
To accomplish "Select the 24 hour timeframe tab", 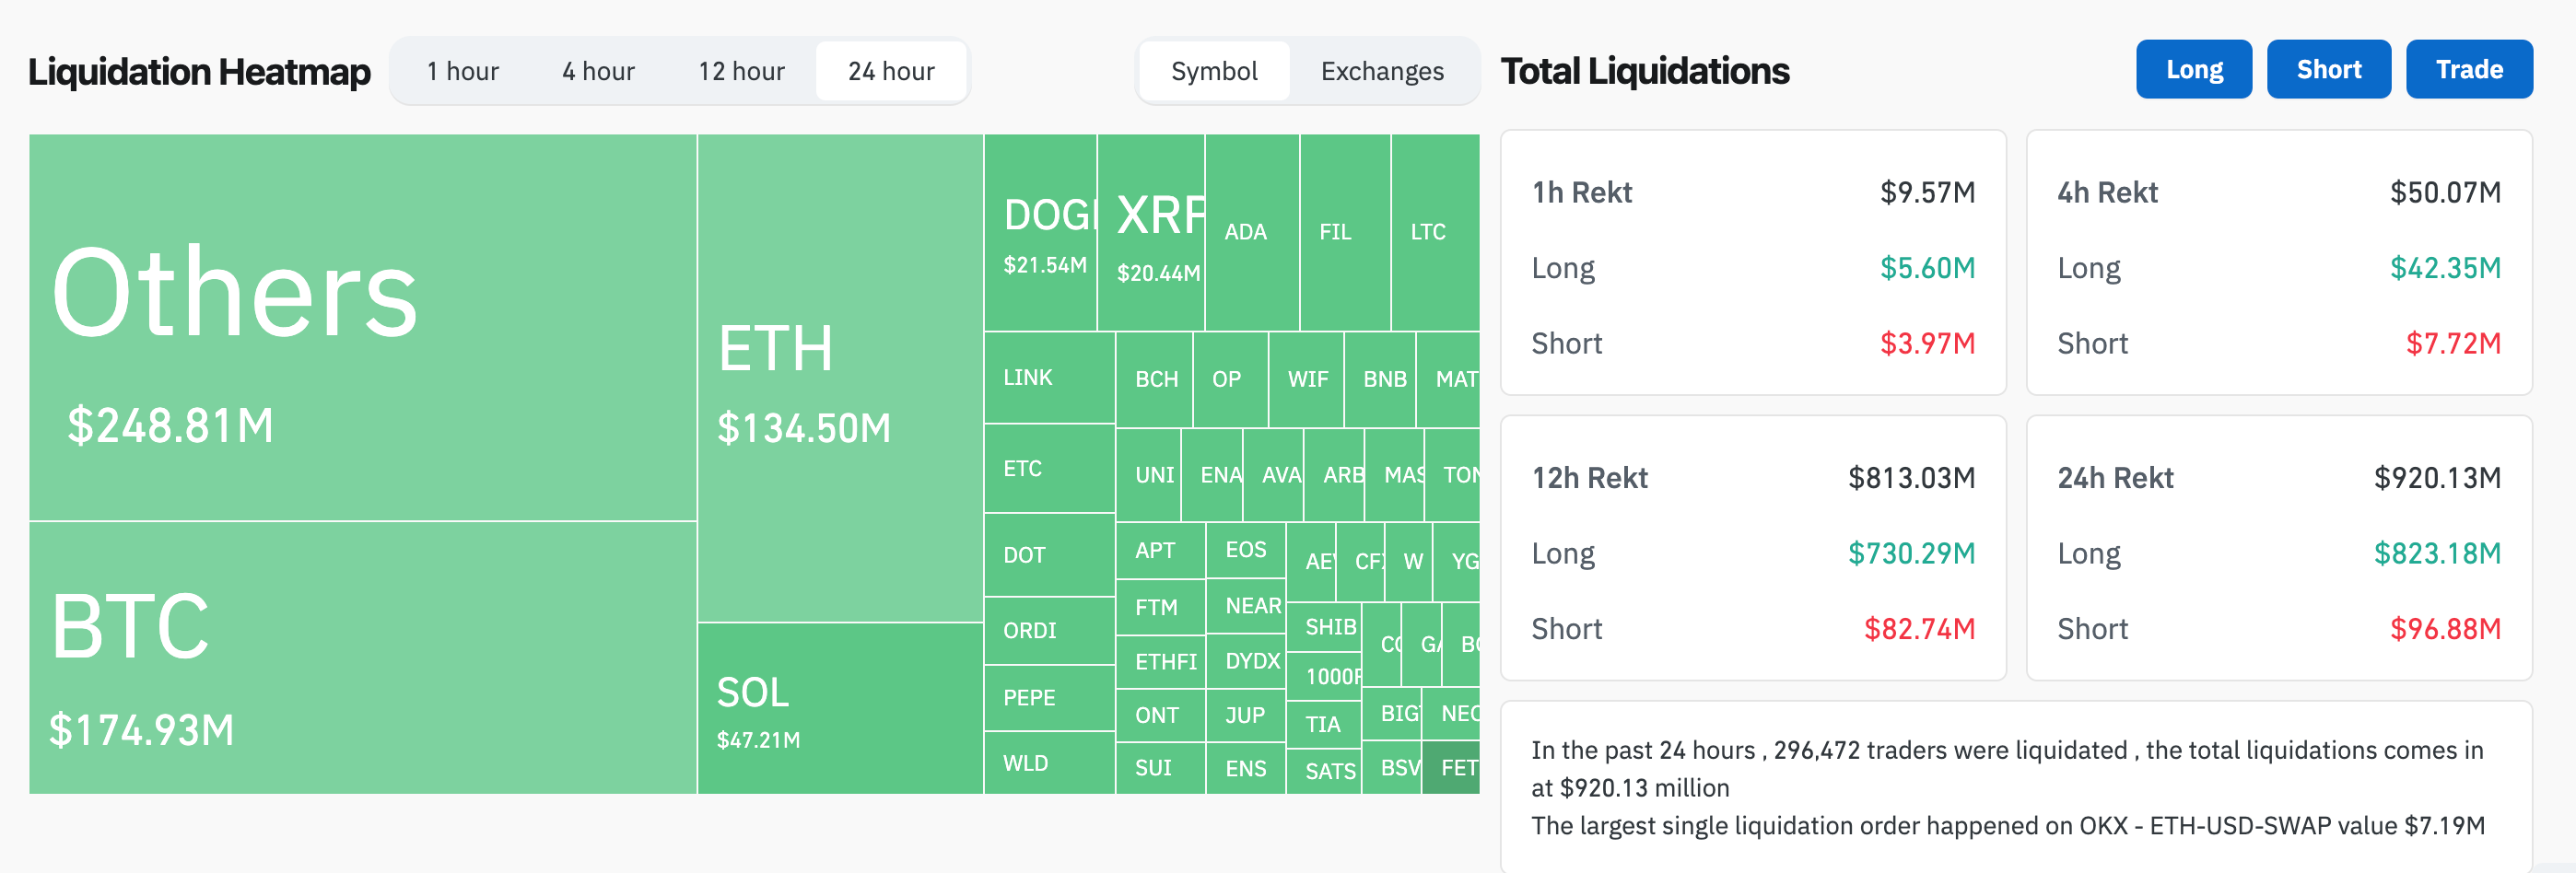I will point(891,71).
